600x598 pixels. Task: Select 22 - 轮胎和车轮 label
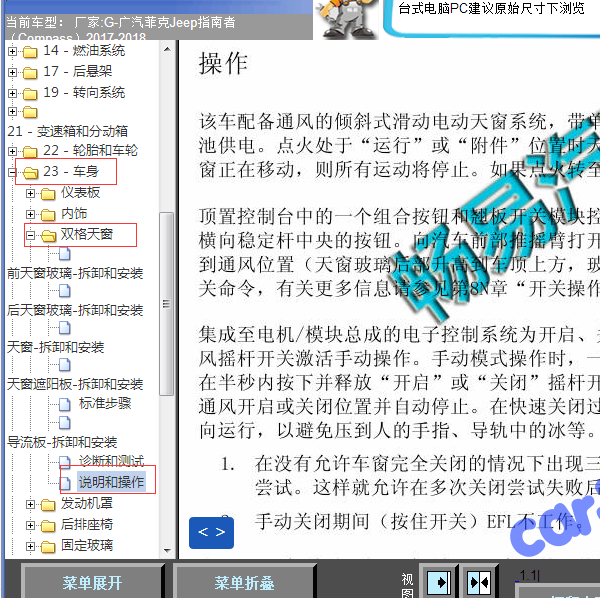click(x=90, y=150)
